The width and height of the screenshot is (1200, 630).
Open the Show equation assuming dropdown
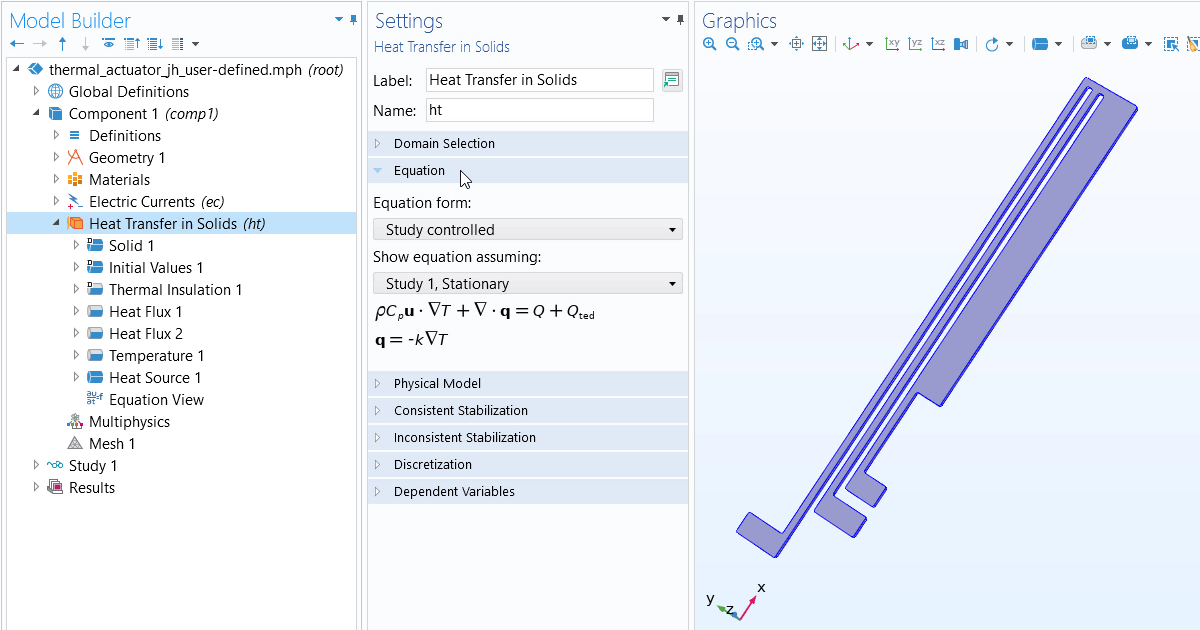(x=527, y=284)
